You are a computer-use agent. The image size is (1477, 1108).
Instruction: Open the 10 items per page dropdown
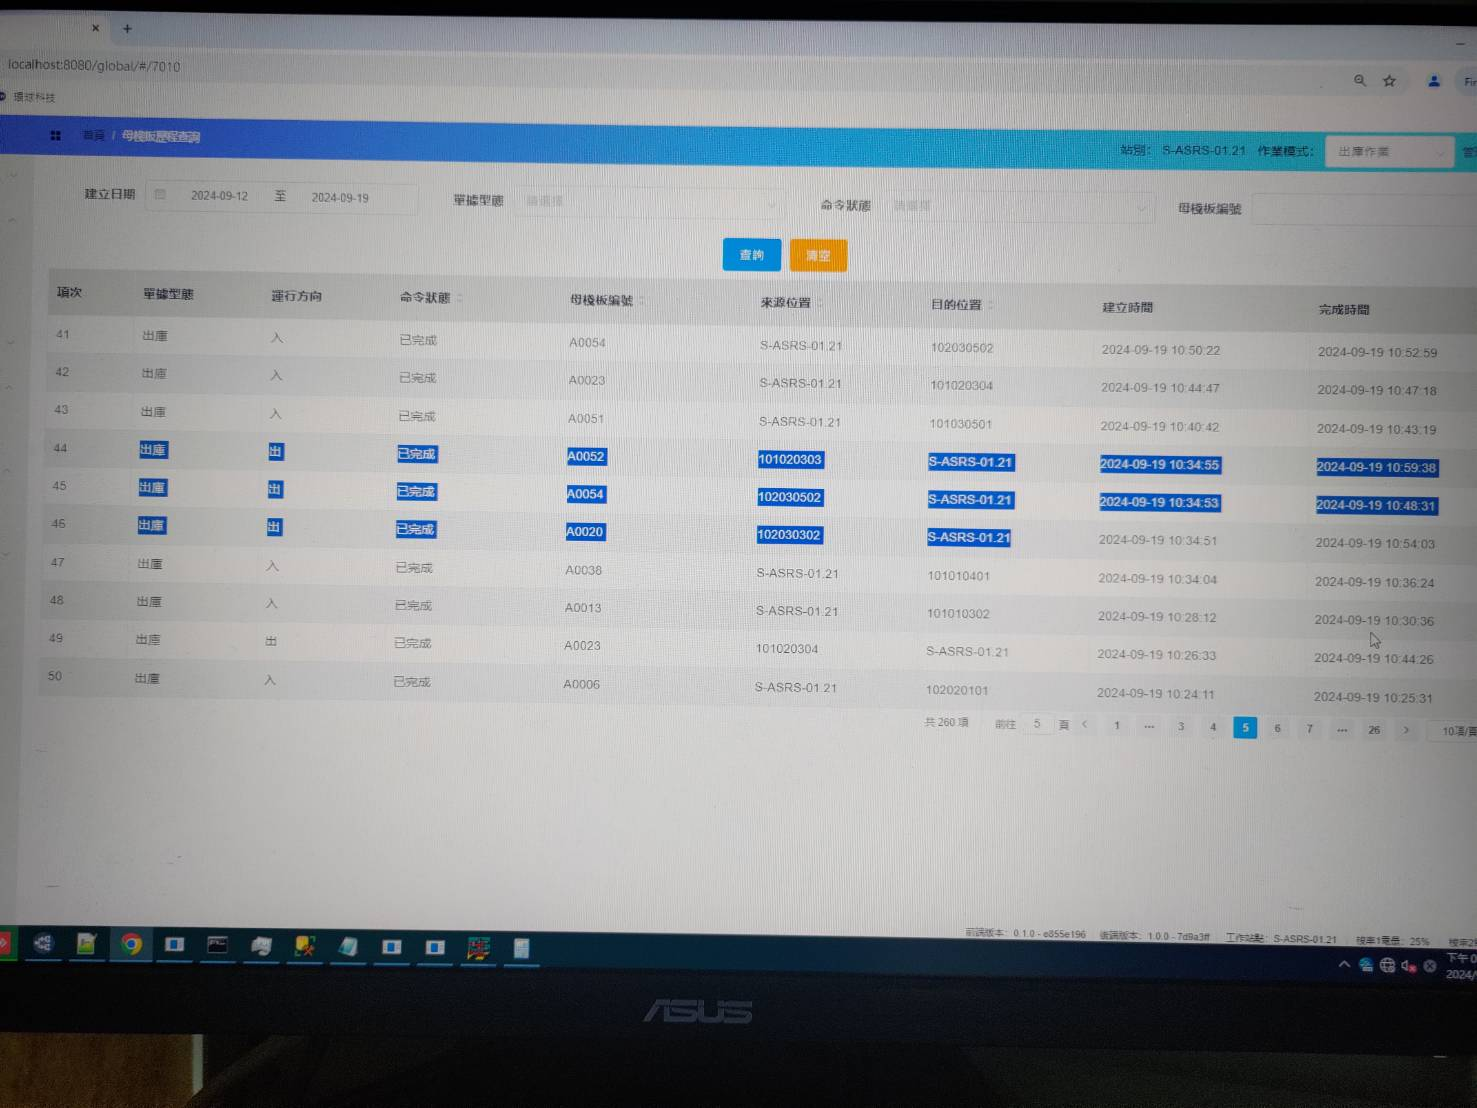coord(1454,731)
